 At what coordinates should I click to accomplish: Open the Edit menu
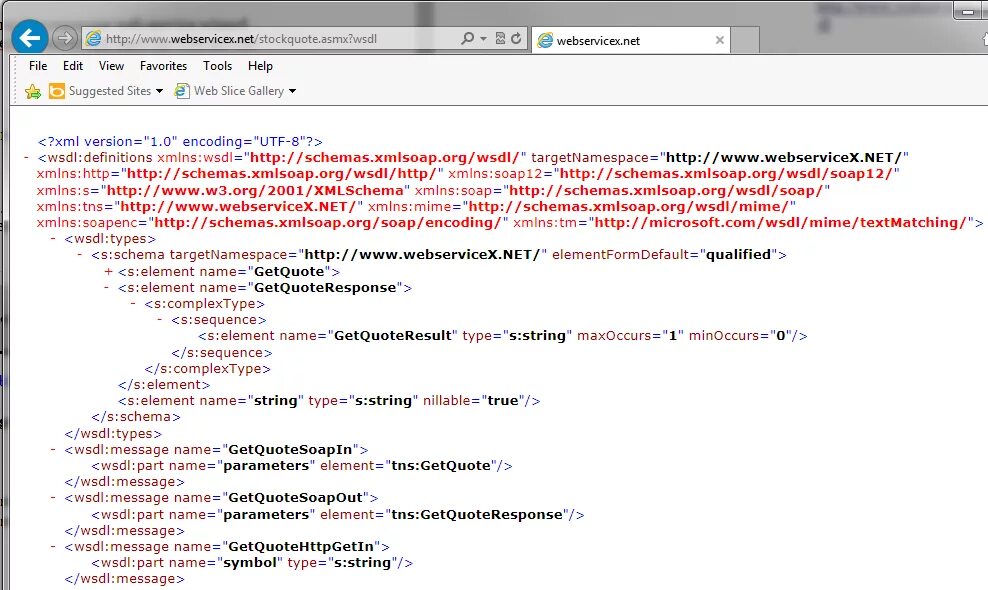point(72,66)
